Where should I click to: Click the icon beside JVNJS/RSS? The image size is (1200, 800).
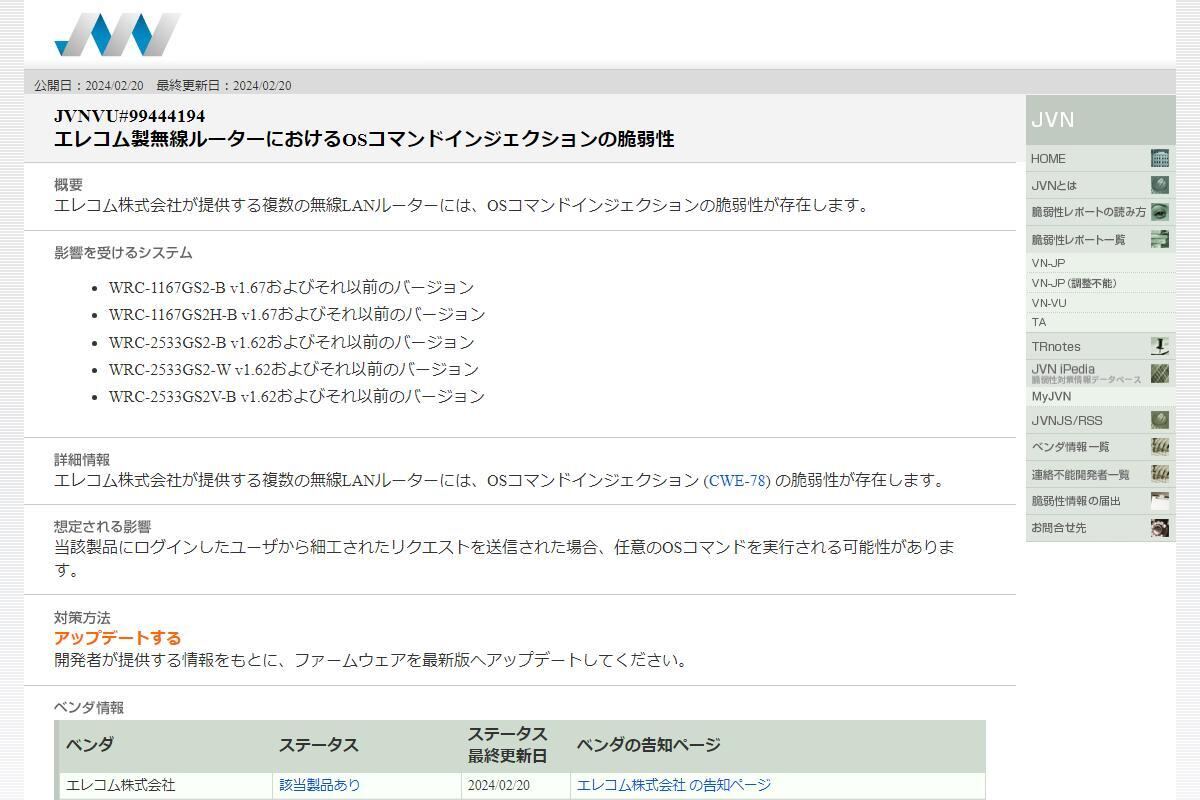[1159, 420]
